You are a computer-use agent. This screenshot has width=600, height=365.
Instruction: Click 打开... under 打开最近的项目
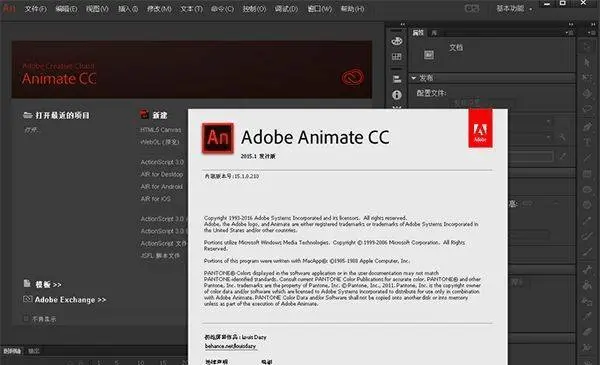31,130
